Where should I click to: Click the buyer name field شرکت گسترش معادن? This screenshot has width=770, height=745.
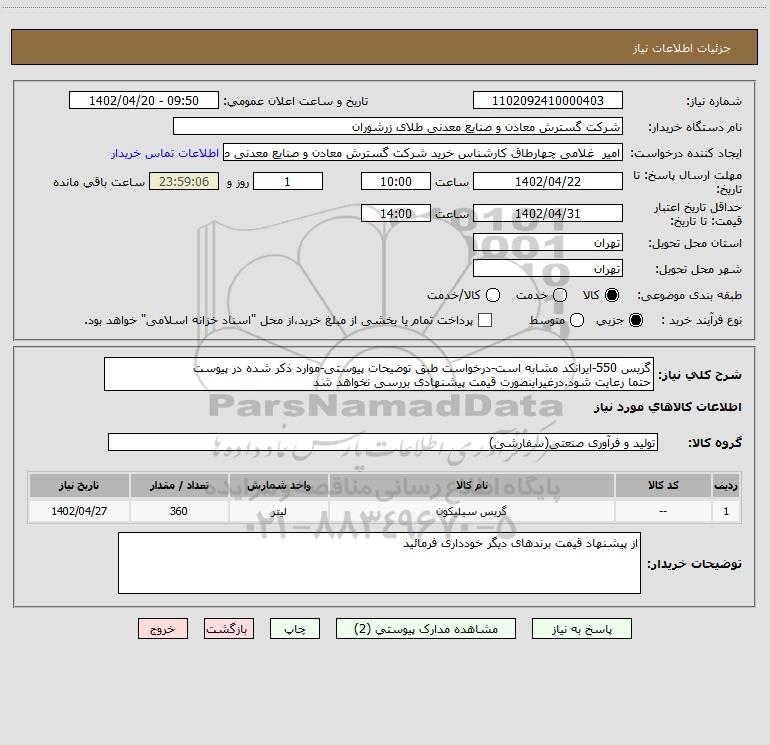click(x=398, y=126)
